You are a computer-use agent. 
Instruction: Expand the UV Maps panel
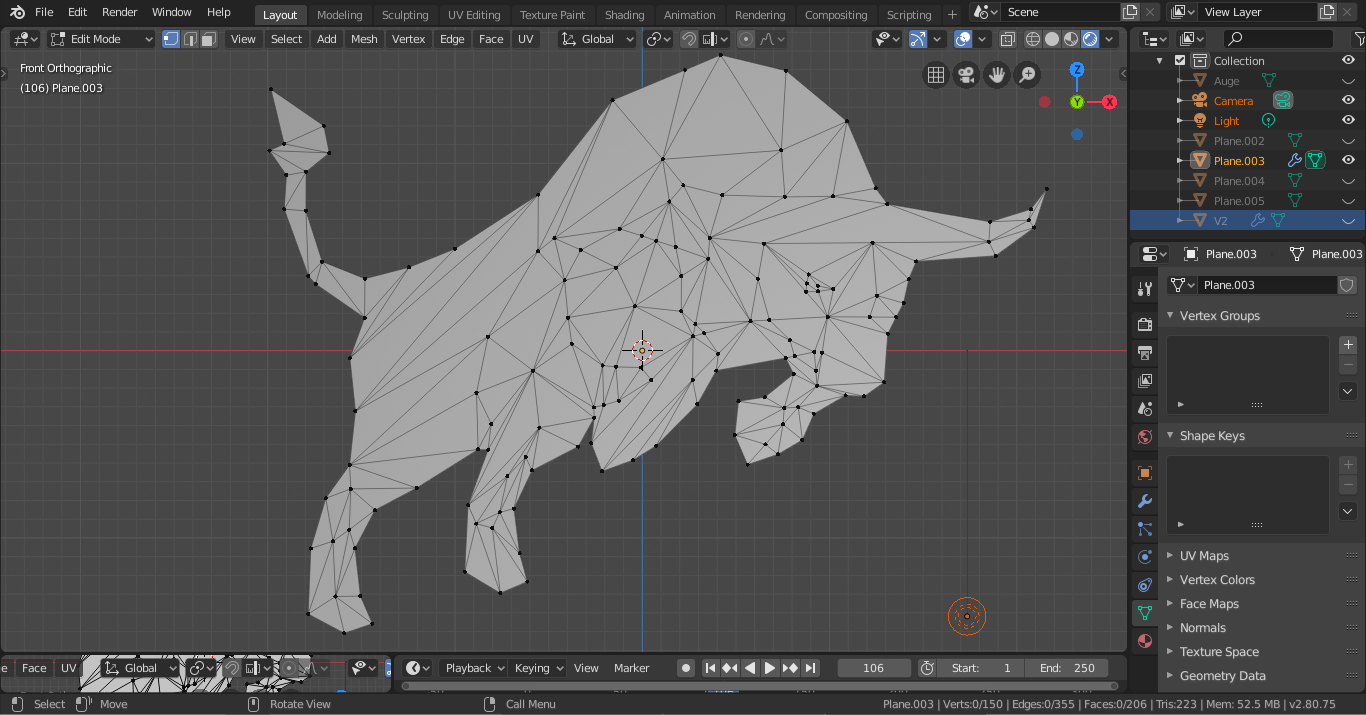1204,556
